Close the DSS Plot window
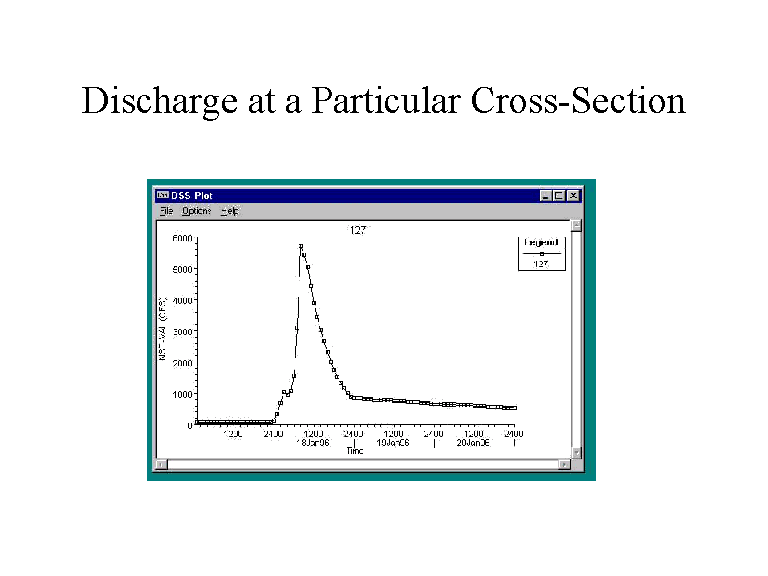Viewport: 768px width, 576px height. point(574,196)
